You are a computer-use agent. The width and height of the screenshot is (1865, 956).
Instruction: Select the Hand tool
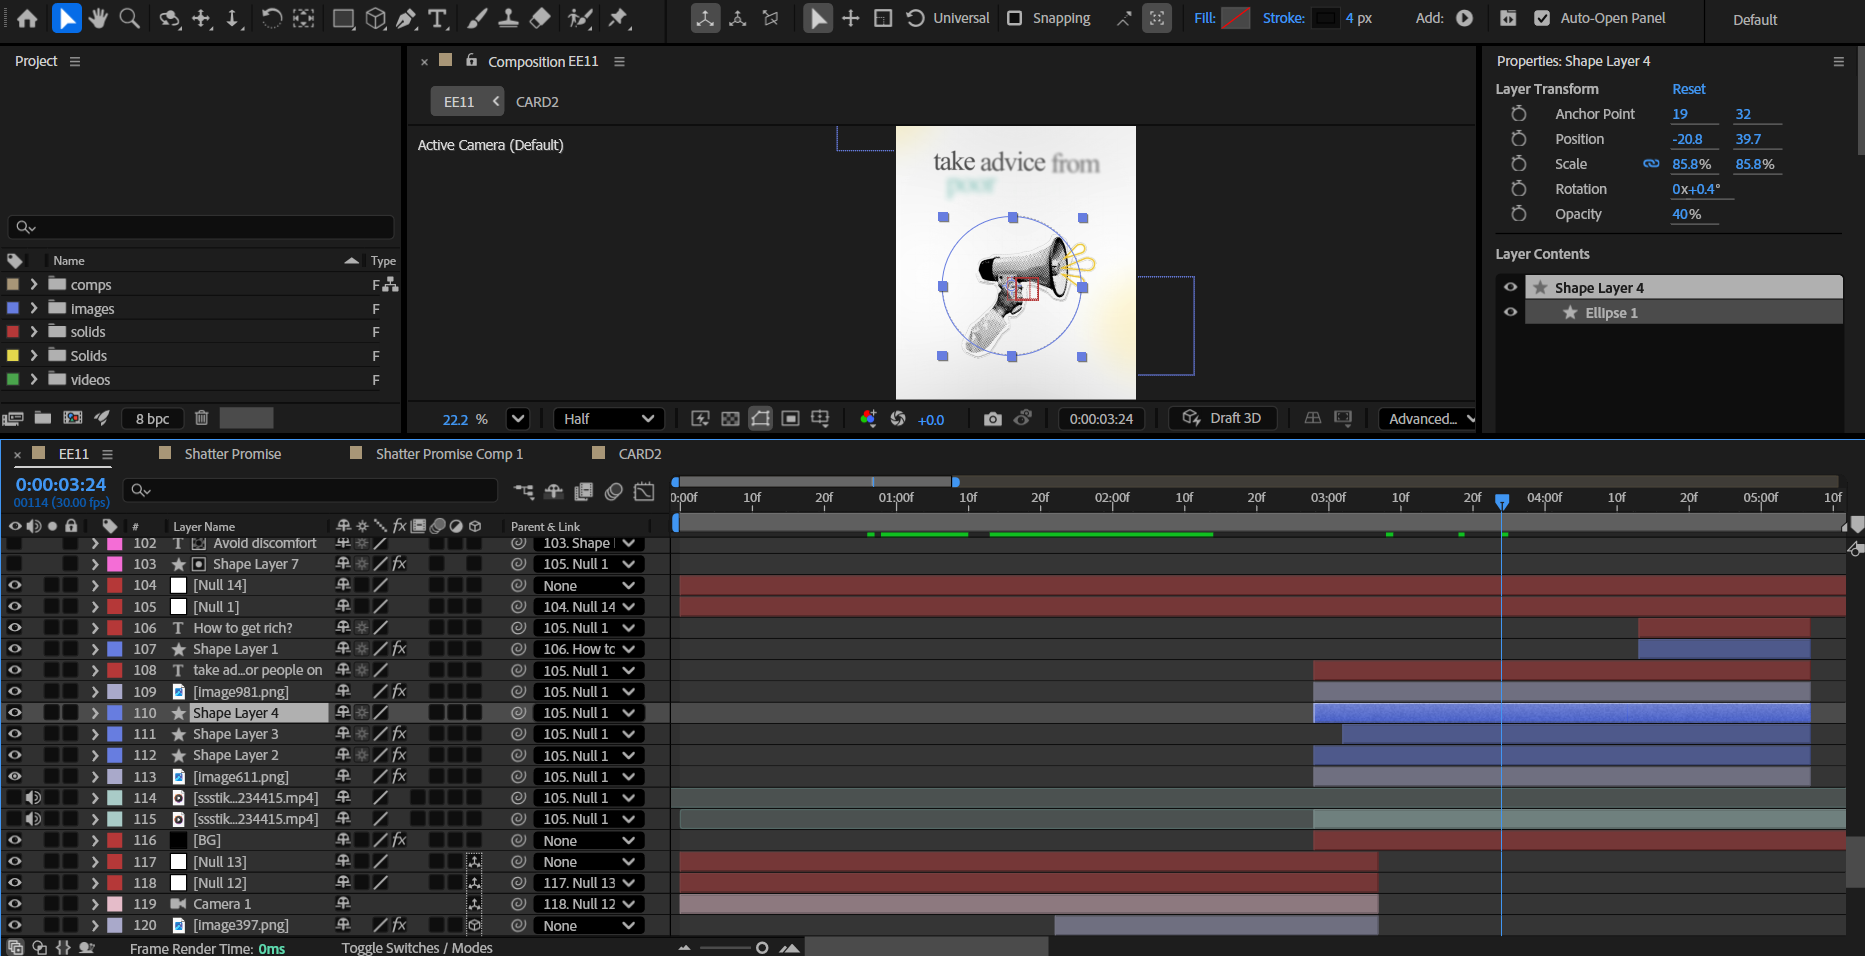click(98, 18)
